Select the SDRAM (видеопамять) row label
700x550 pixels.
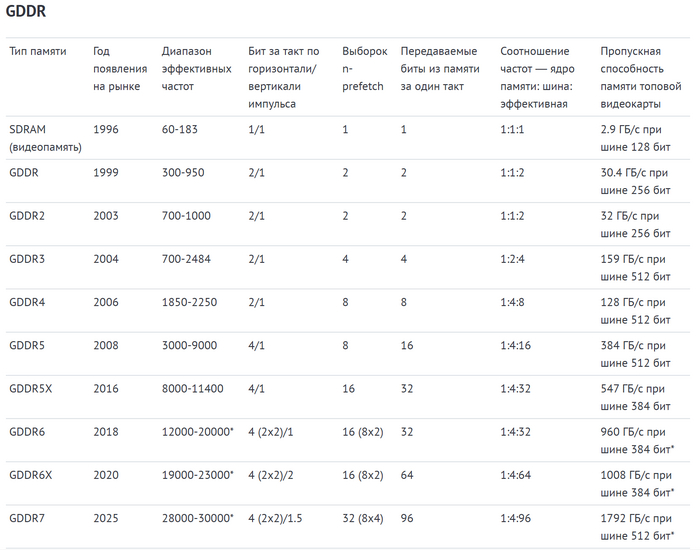(45, 138)
